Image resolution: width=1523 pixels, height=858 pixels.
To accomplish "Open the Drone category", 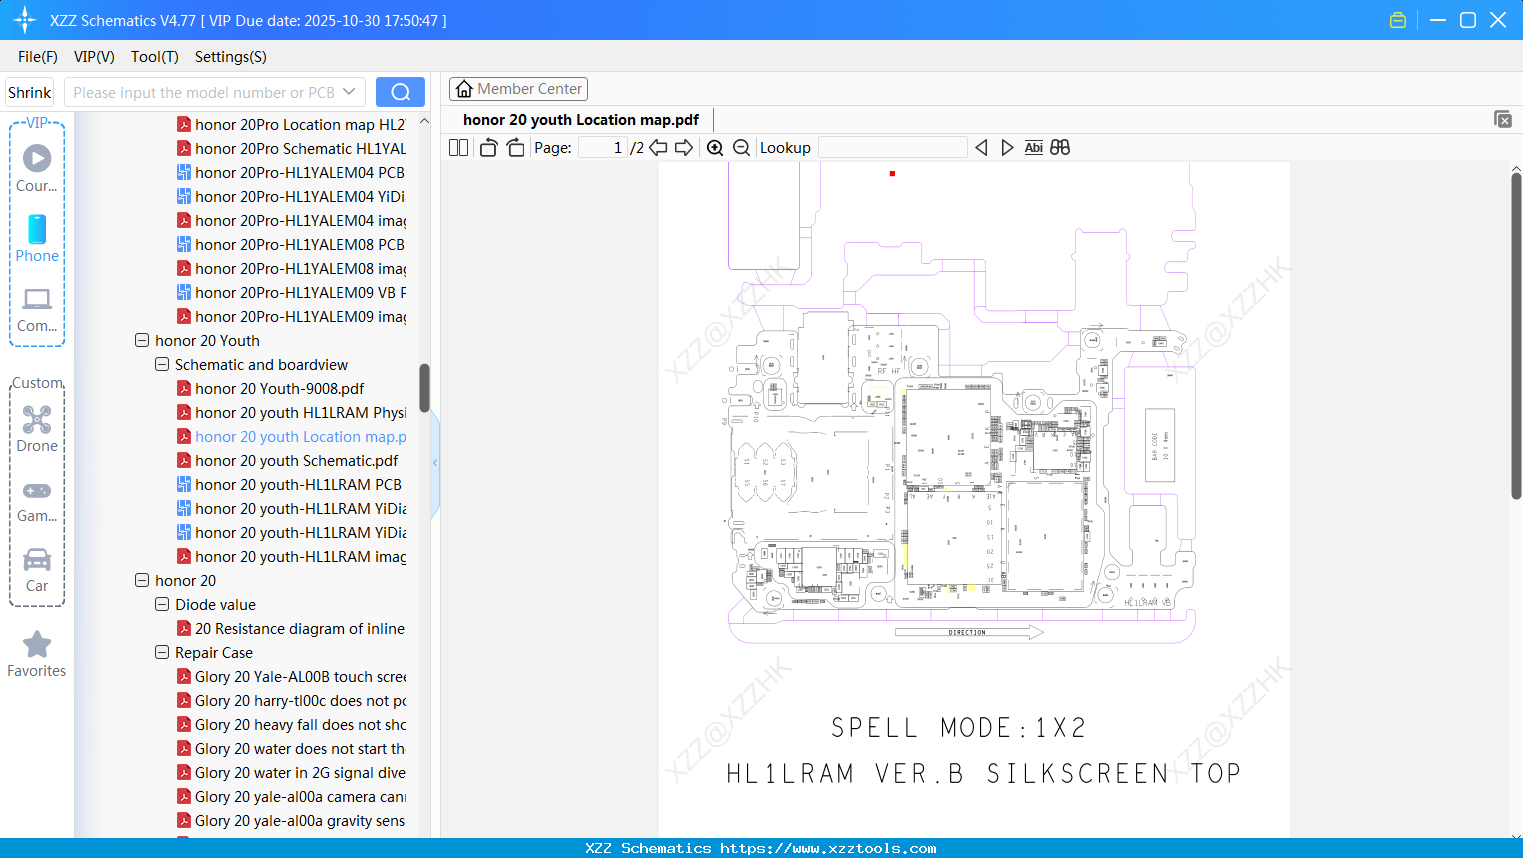I will [37, 429].
